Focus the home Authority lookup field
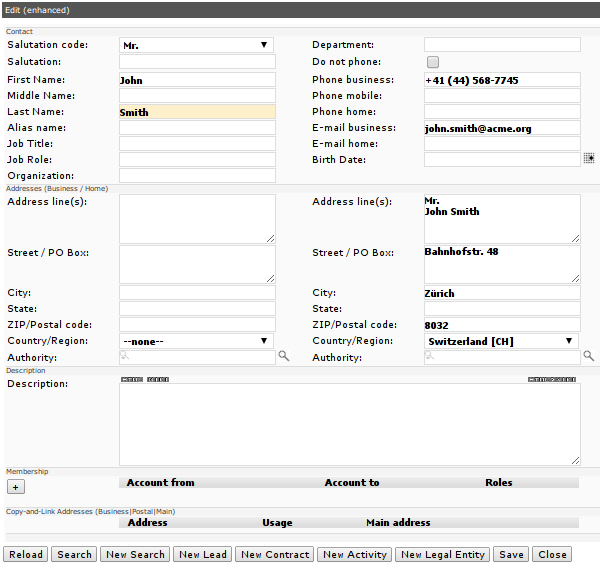The width and height of the screenshot is (600, 564). (502, 357)
